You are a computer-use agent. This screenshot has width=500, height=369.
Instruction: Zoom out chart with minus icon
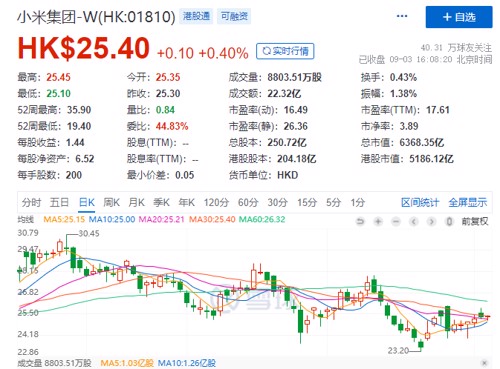396,221
